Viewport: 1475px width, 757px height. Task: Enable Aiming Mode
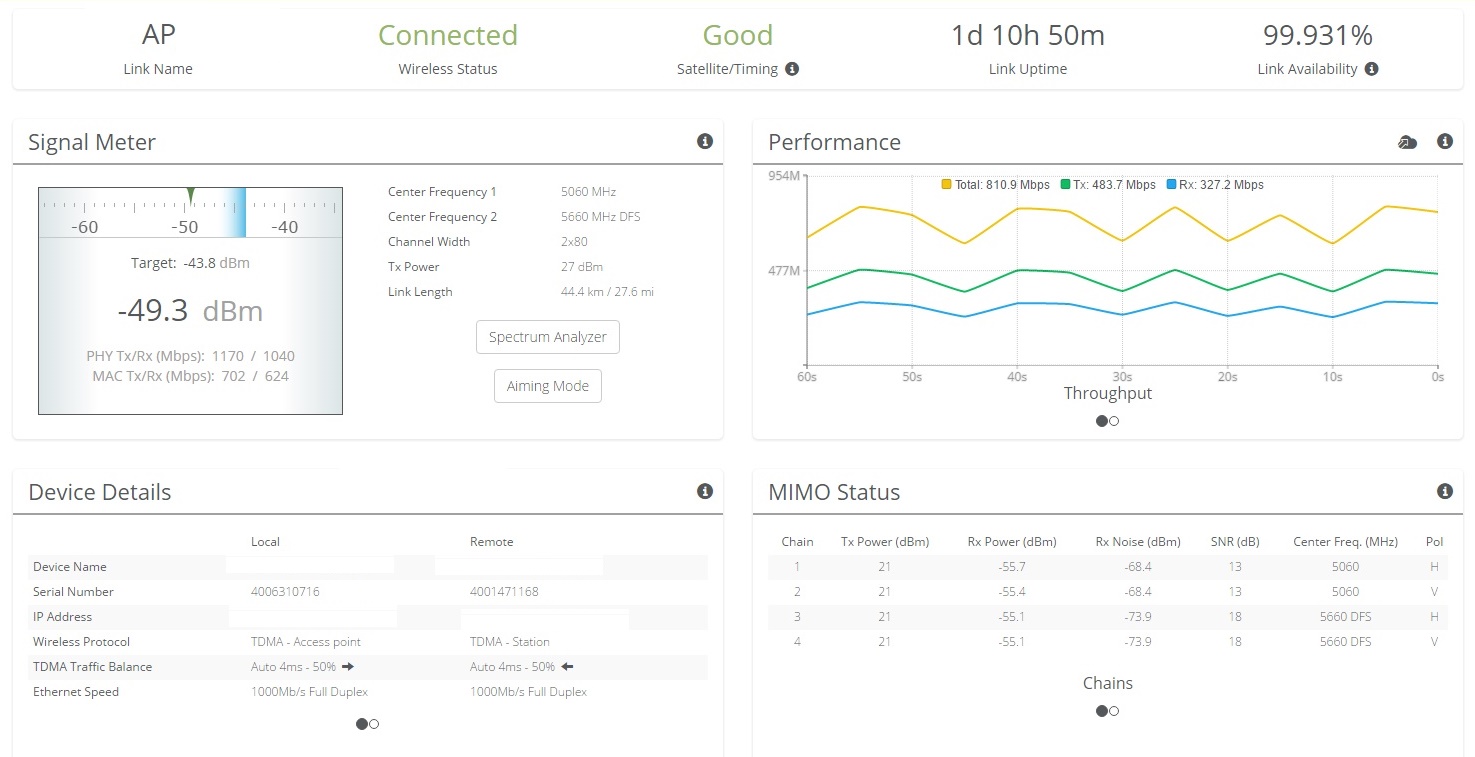pos(547,386)
